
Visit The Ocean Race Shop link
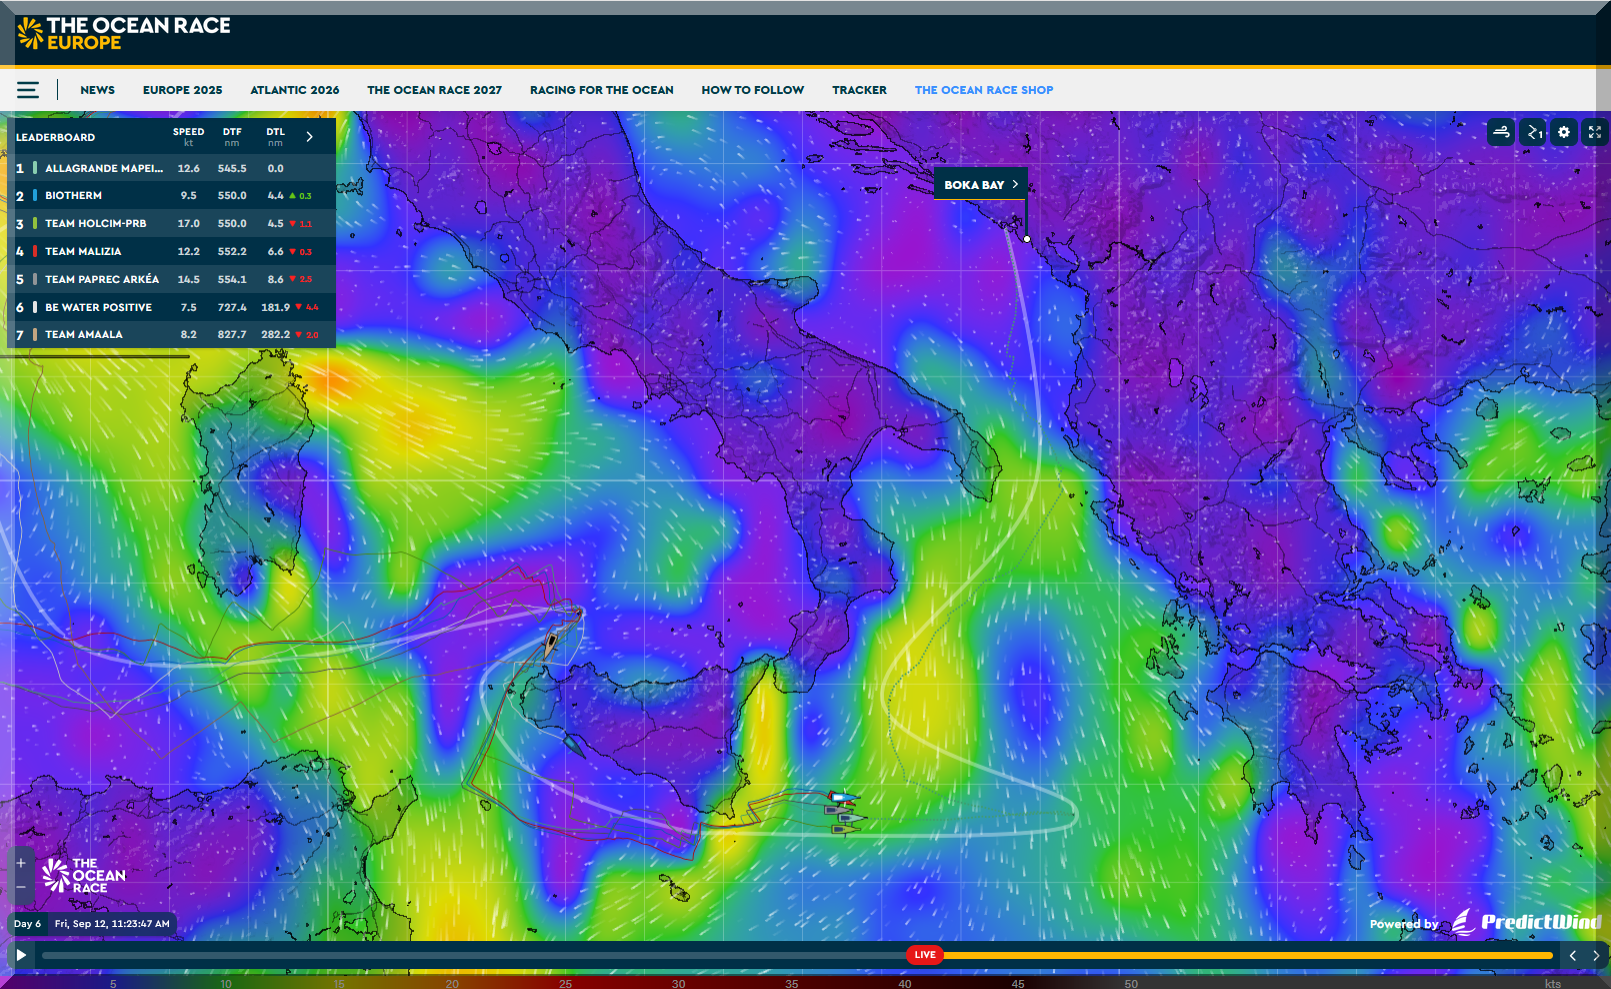[x=983, y=90]
